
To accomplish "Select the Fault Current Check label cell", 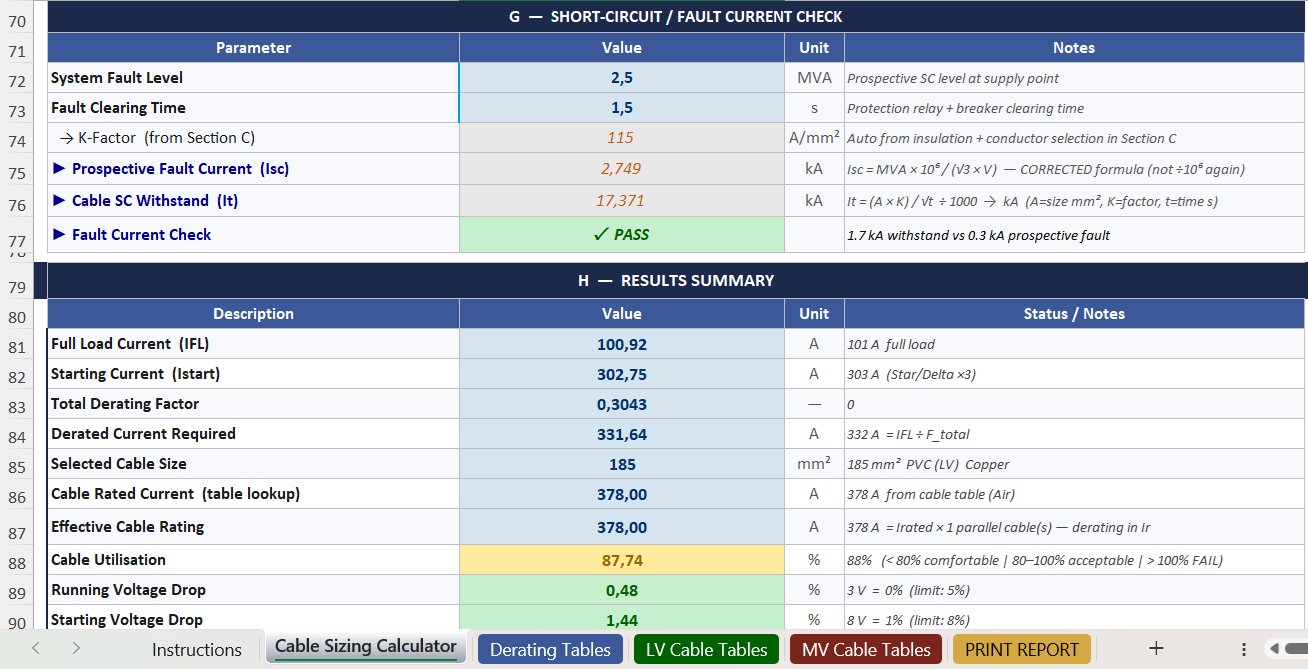I will point(253,235).
